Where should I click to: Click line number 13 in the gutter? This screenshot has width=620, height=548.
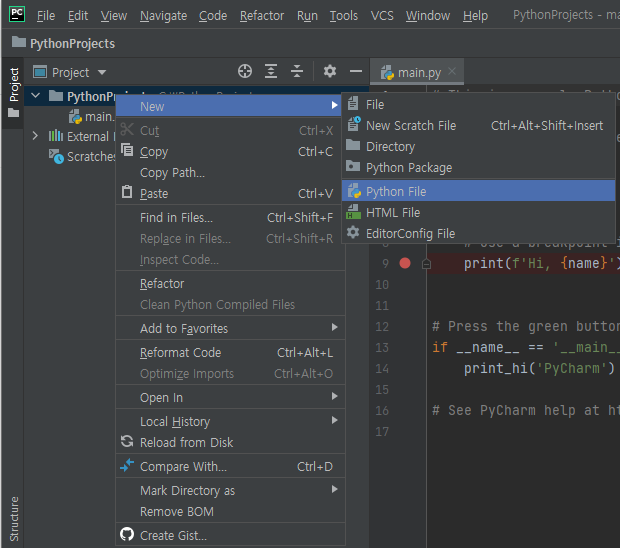pos(382,348)
